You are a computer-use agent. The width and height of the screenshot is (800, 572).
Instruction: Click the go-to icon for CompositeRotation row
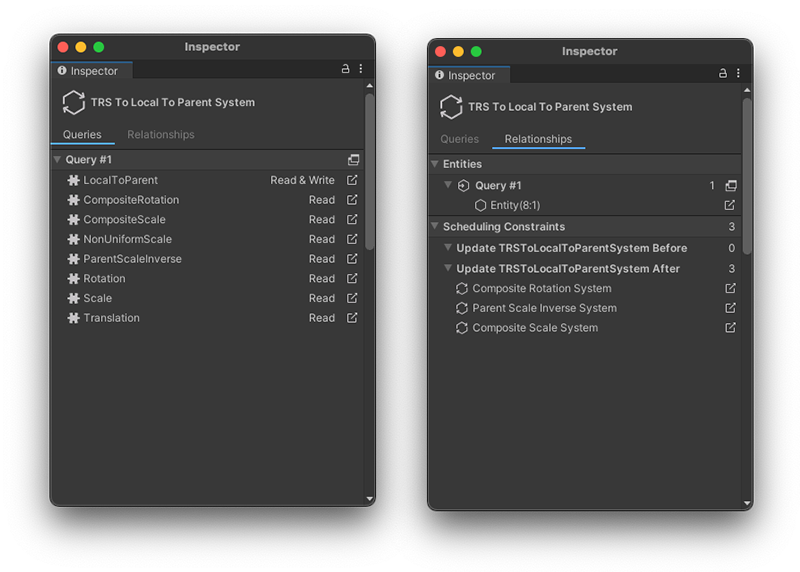coord(352,200)
